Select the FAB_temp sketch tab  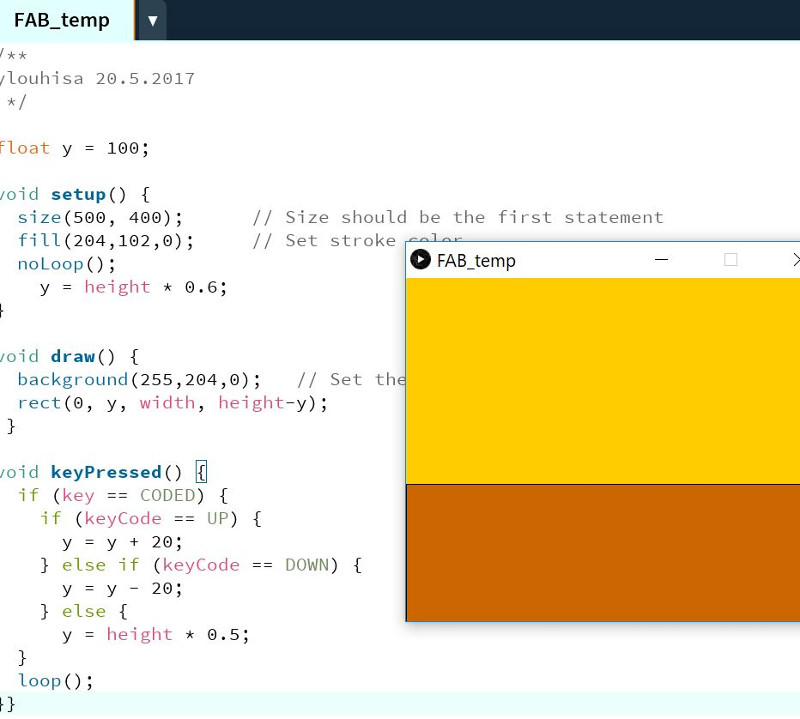pos(67,20)
